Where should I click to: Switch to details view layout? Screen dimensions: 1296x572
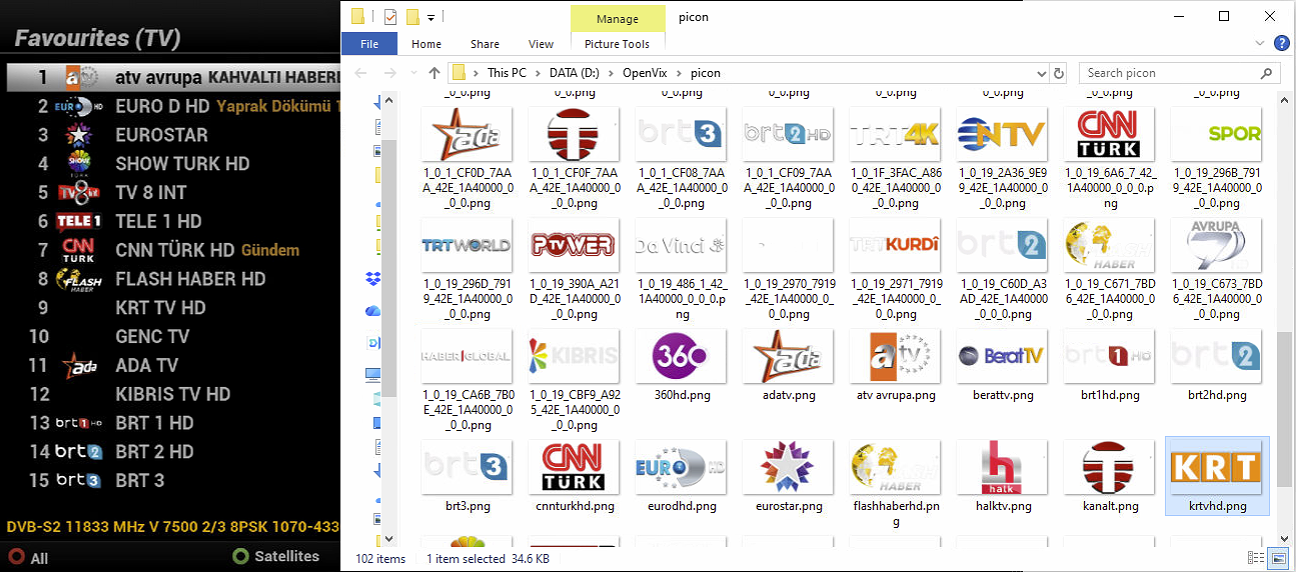1256,558
